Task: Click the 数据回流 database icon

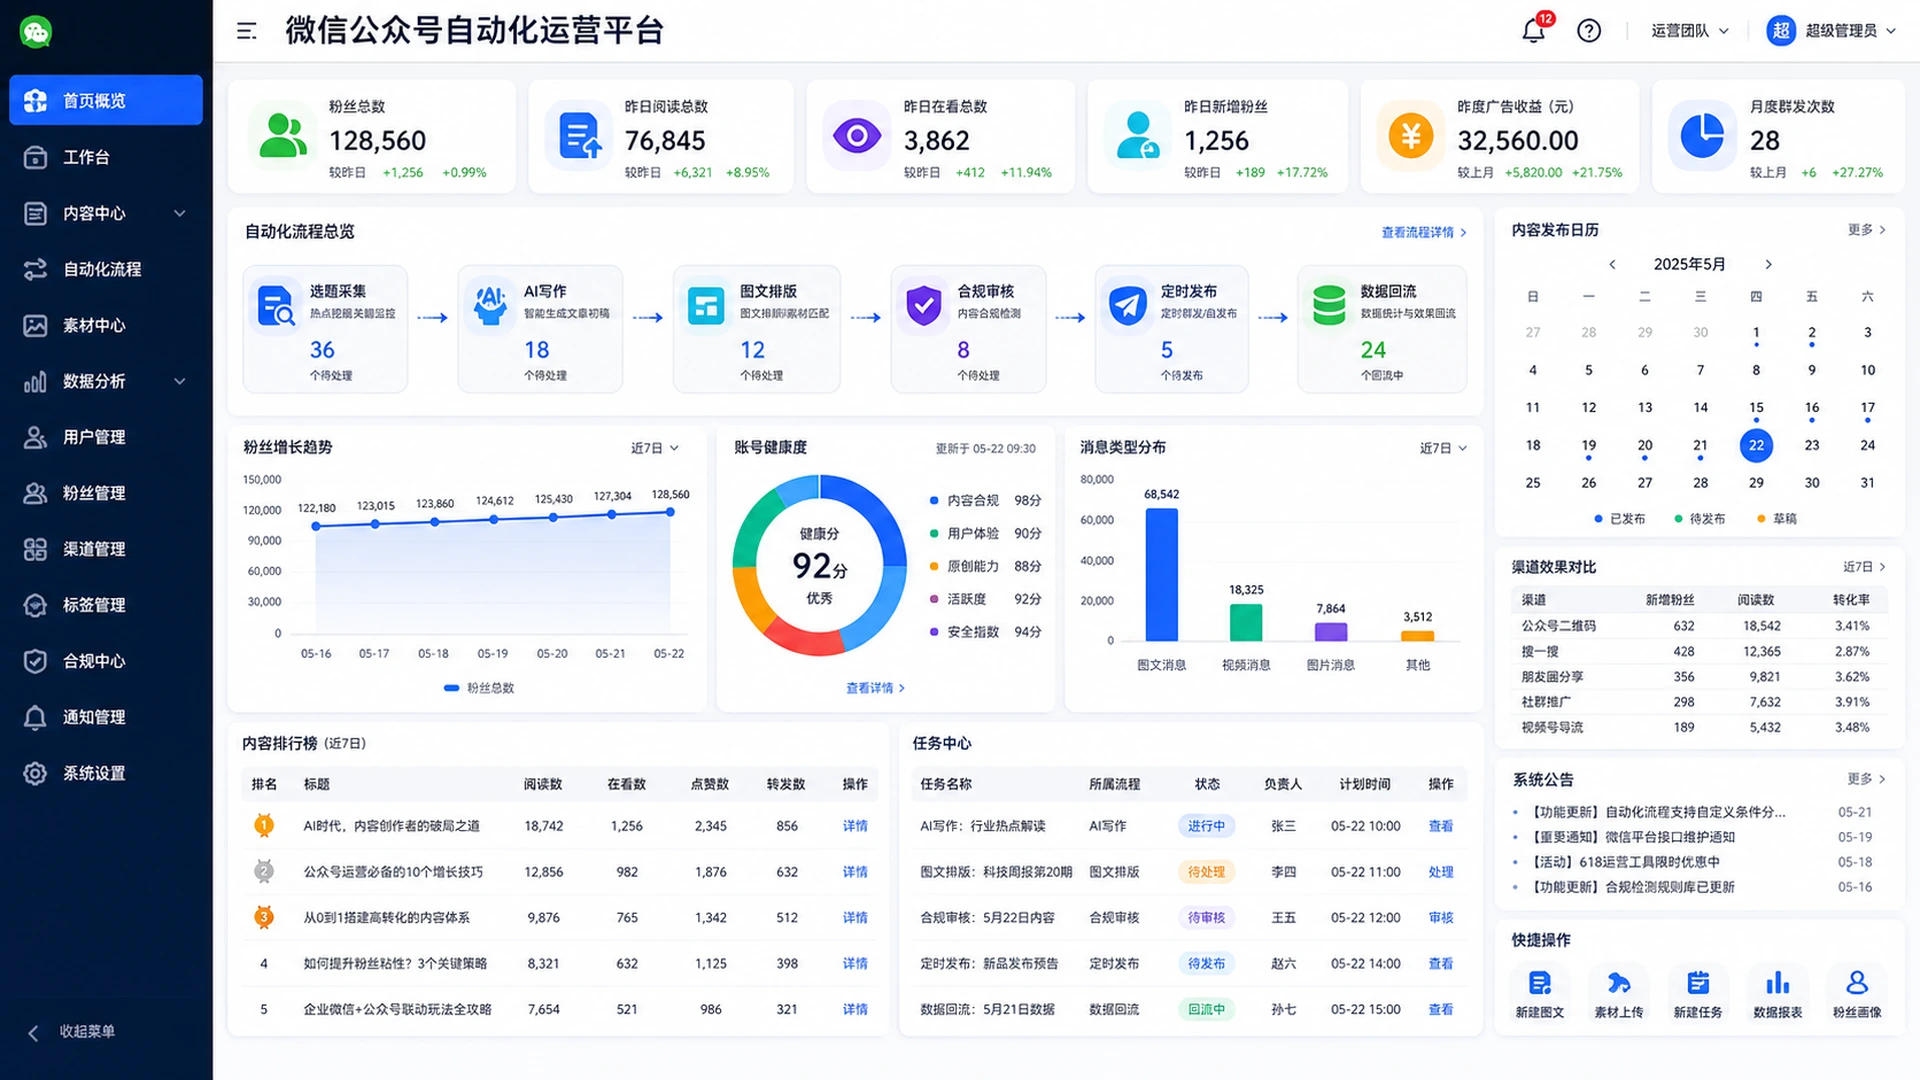Action: coord(1329,306)
